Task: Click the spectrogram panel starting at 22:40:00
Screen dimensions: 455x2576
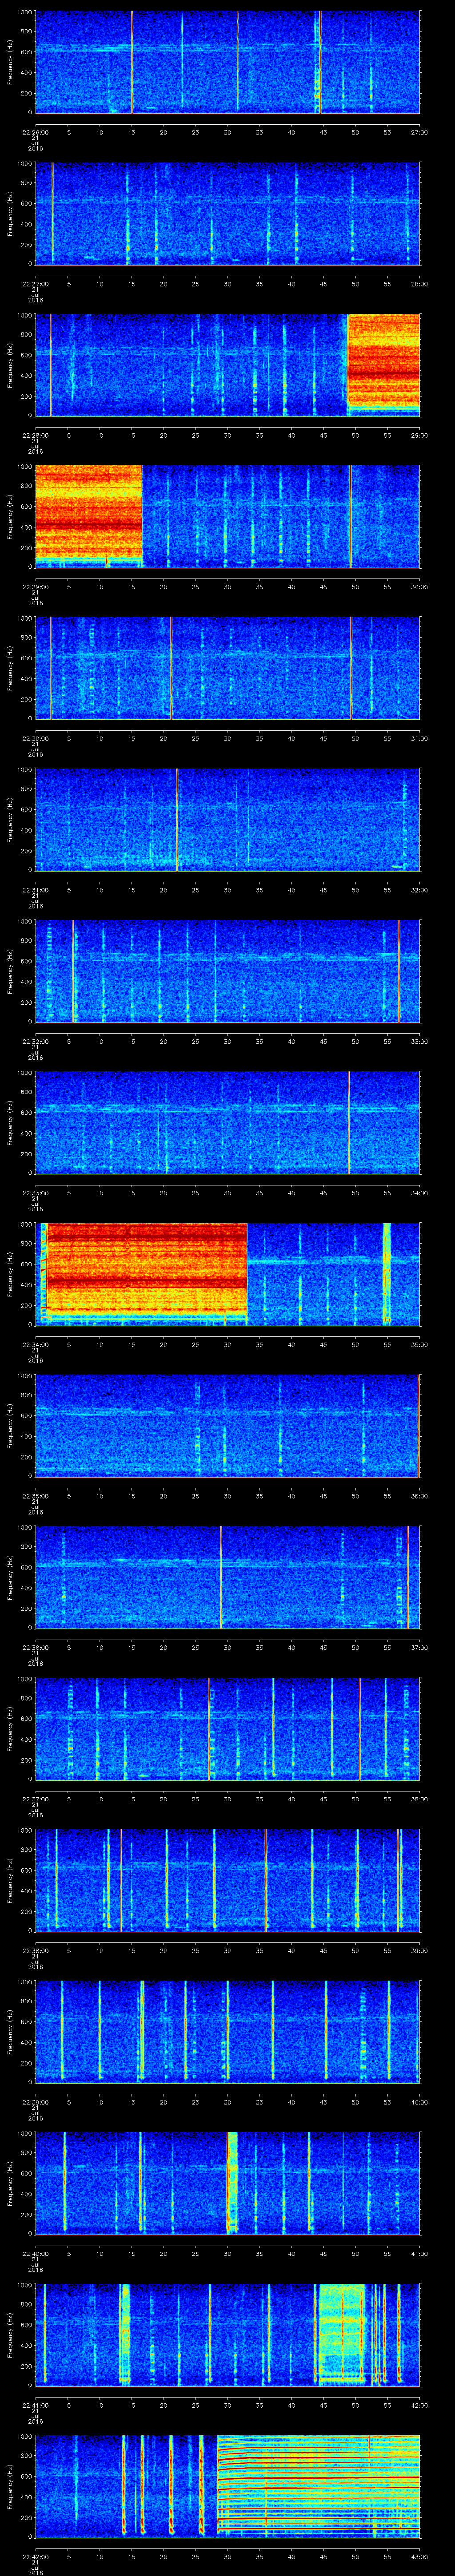Action: pyautogui.click(x=227, y=2183)
